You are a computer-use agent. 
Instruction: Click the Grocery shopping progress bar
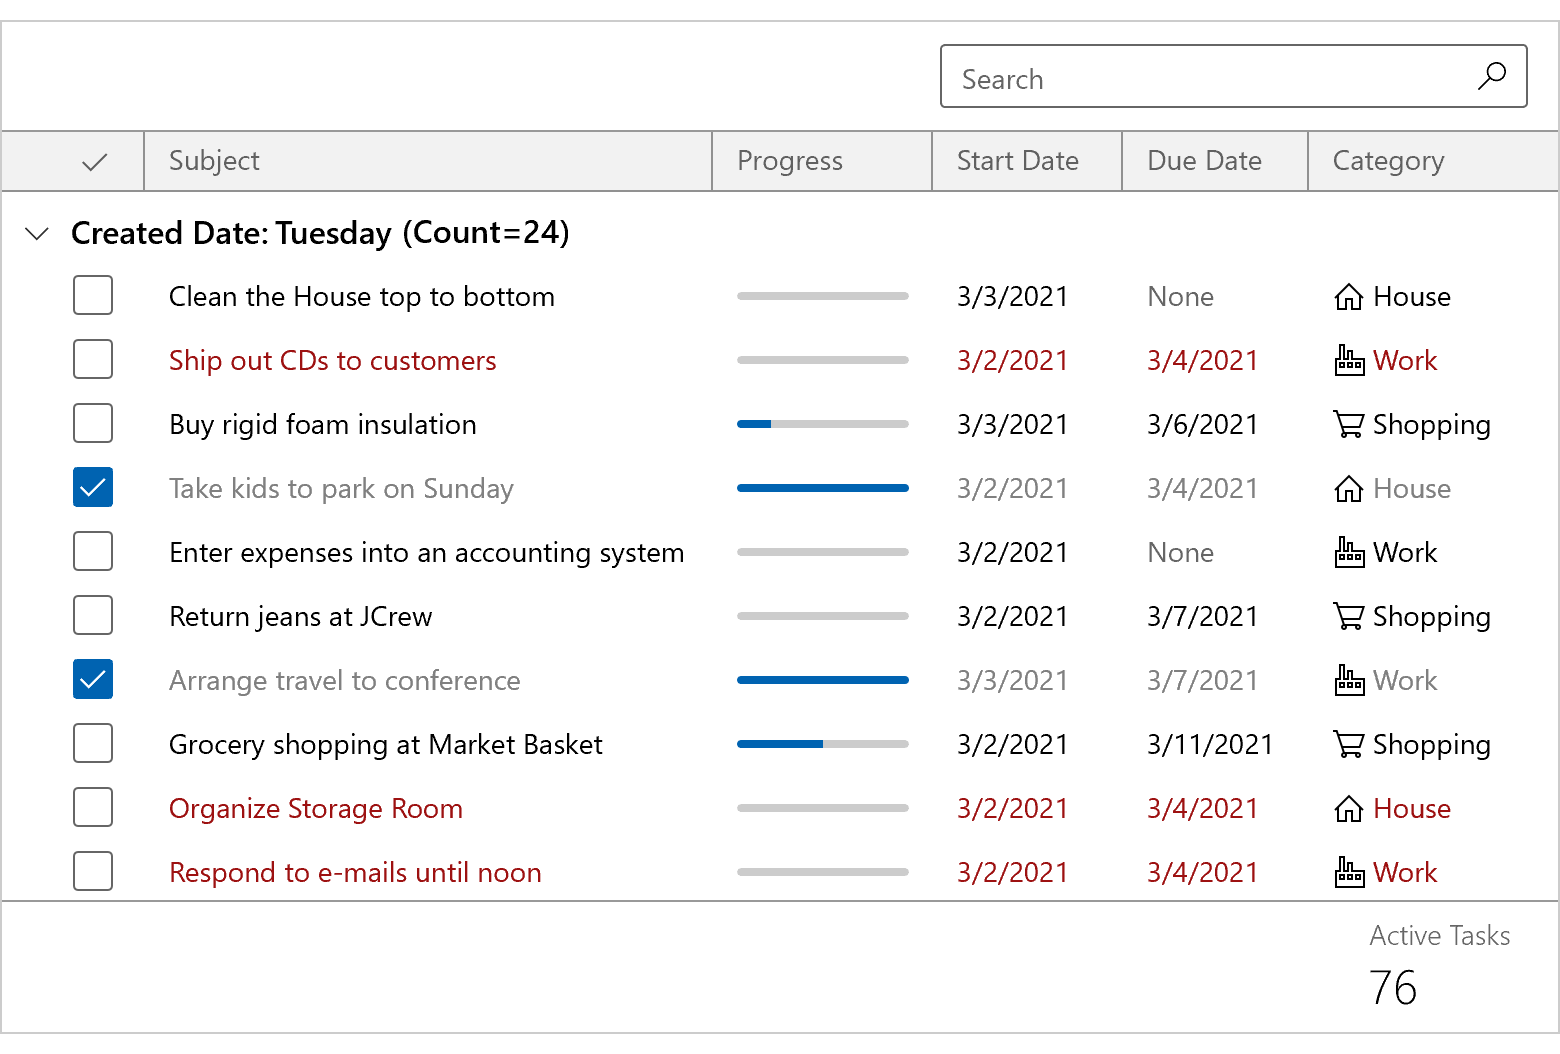tap(822, 744)
